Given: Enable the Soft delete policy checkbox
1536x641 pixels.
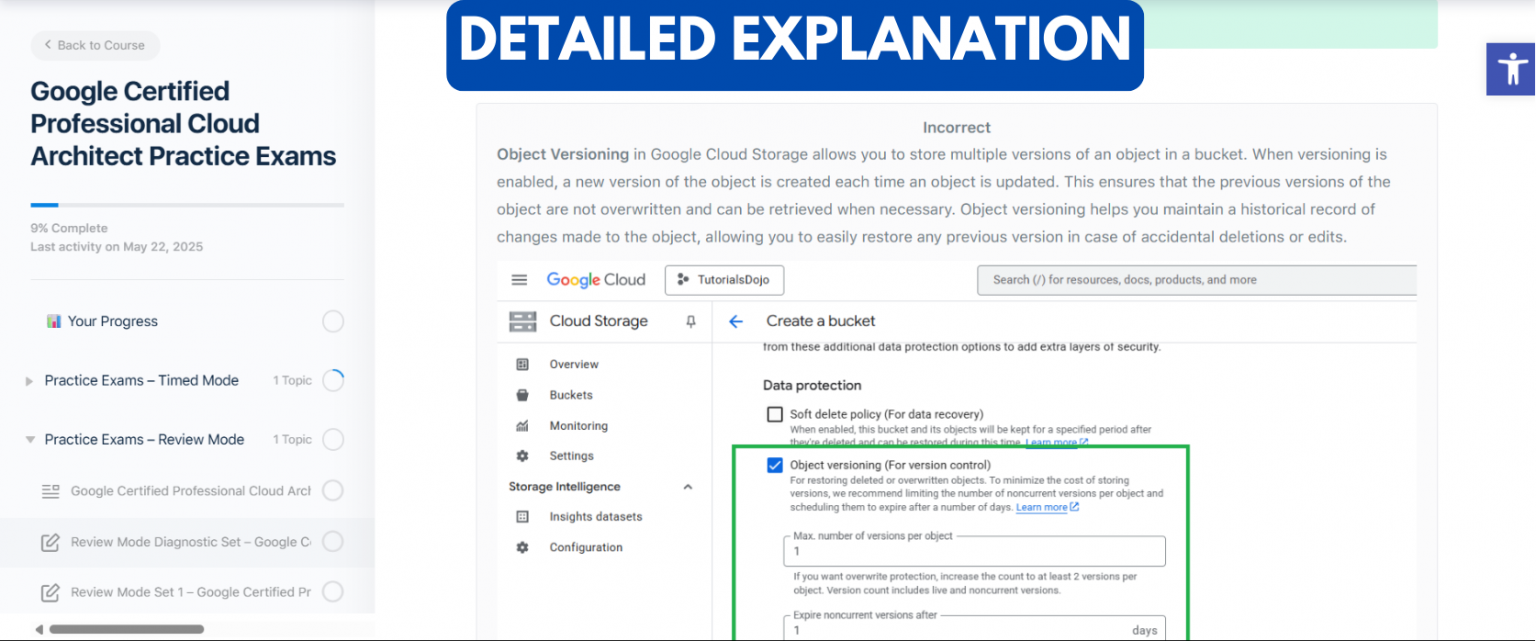Looking at the screenshot, I should 774,413.
